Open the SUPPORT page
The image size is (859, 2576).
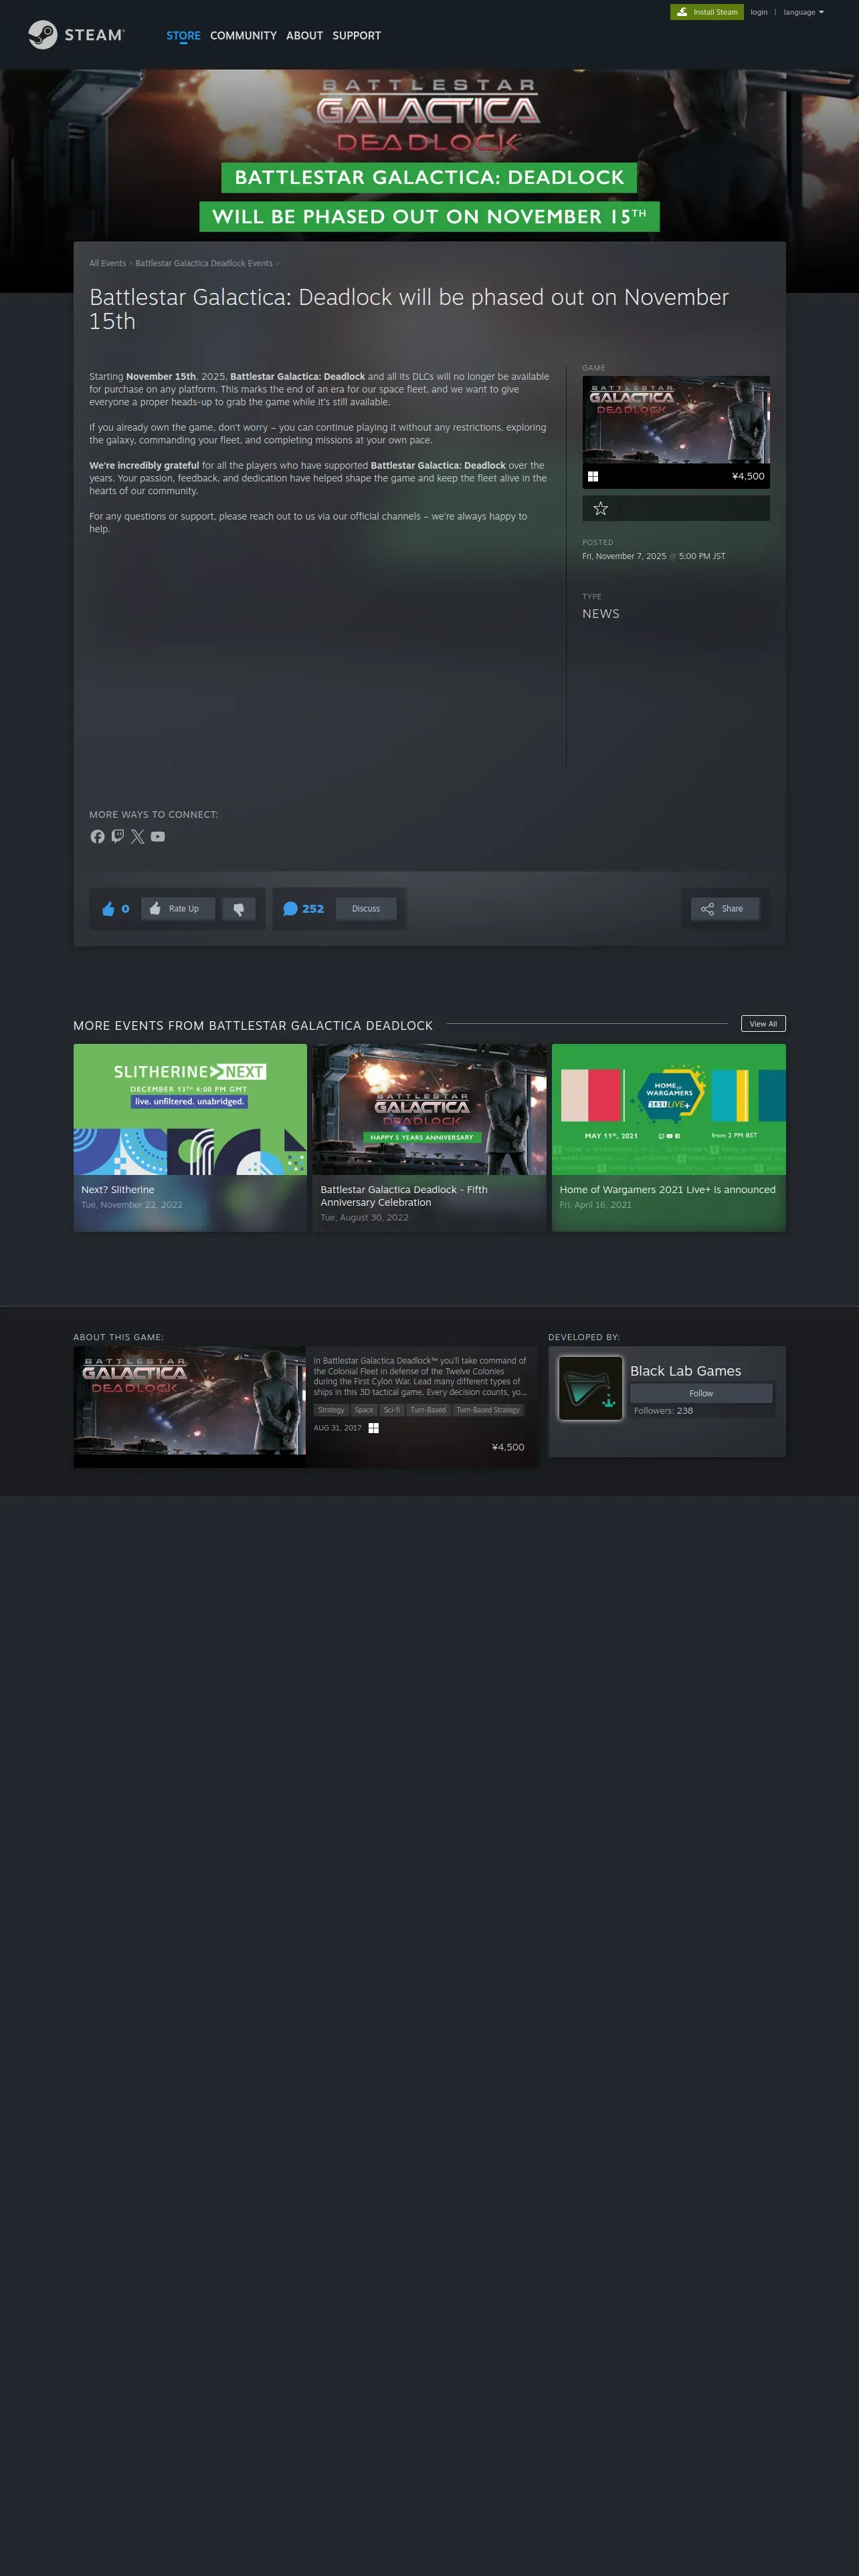pos(356,36)
